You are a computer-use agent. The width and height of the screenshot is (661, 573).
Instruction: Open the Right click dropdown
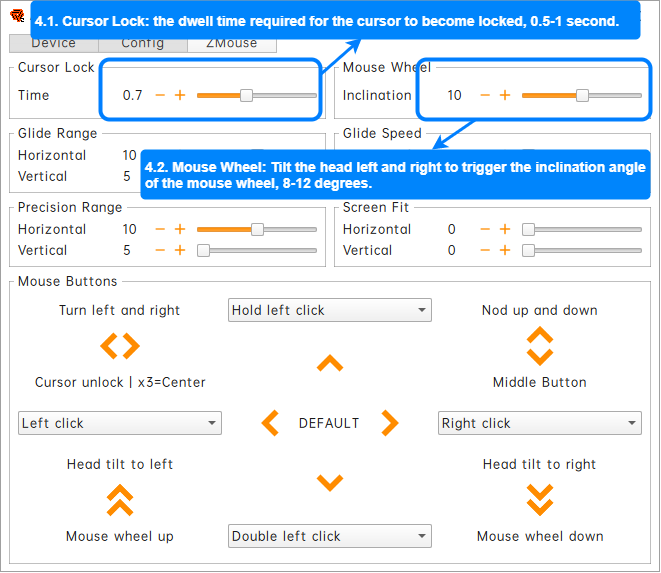click(x=539, y=423)
